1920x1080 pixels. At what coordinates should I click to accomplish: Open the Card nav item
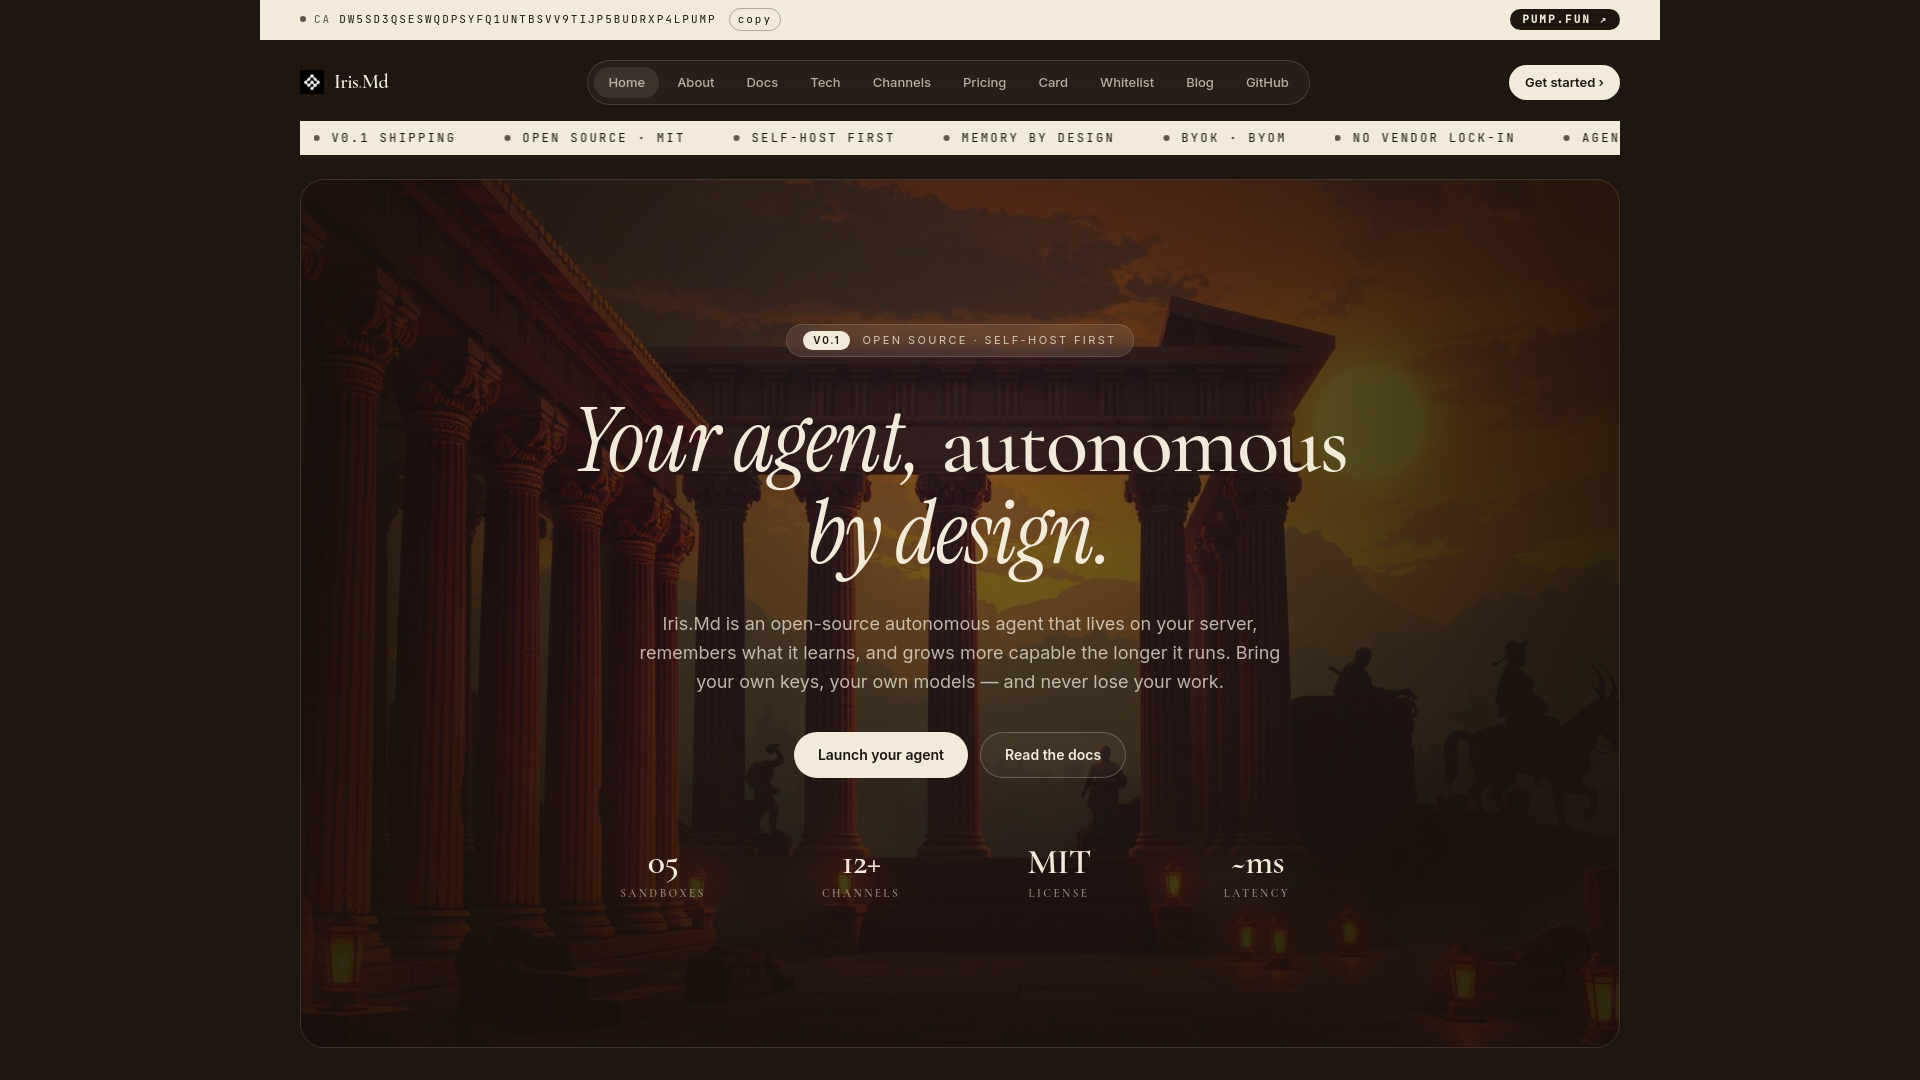(x=1052, y=83)
